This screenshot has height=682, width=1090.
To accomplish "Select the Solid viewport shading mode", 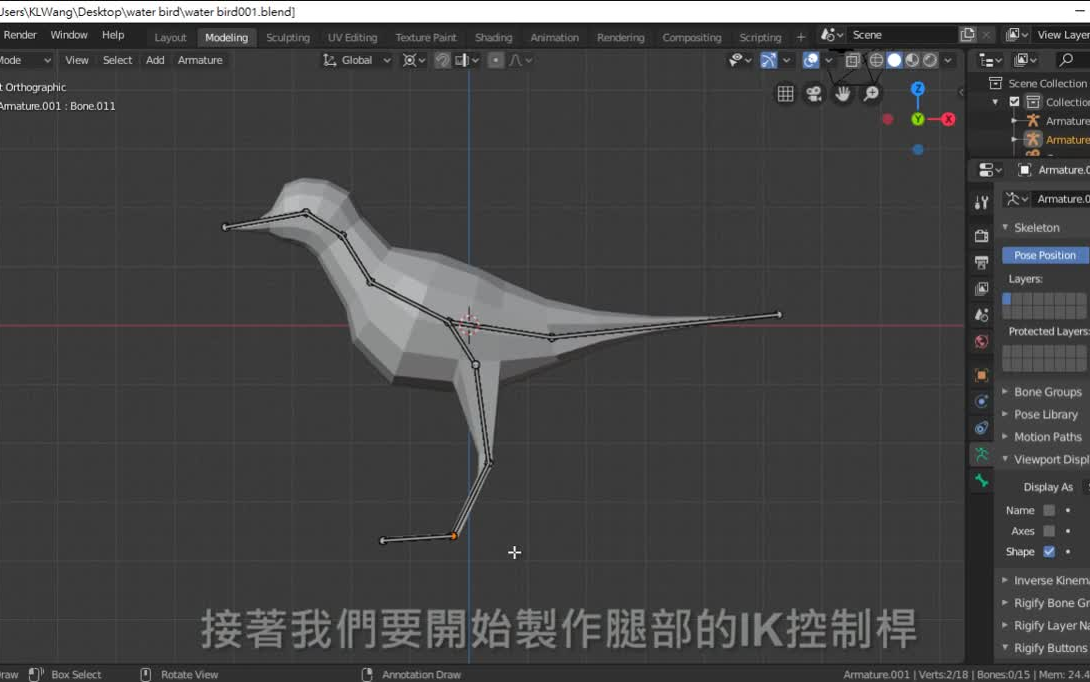I will point(893,59).
